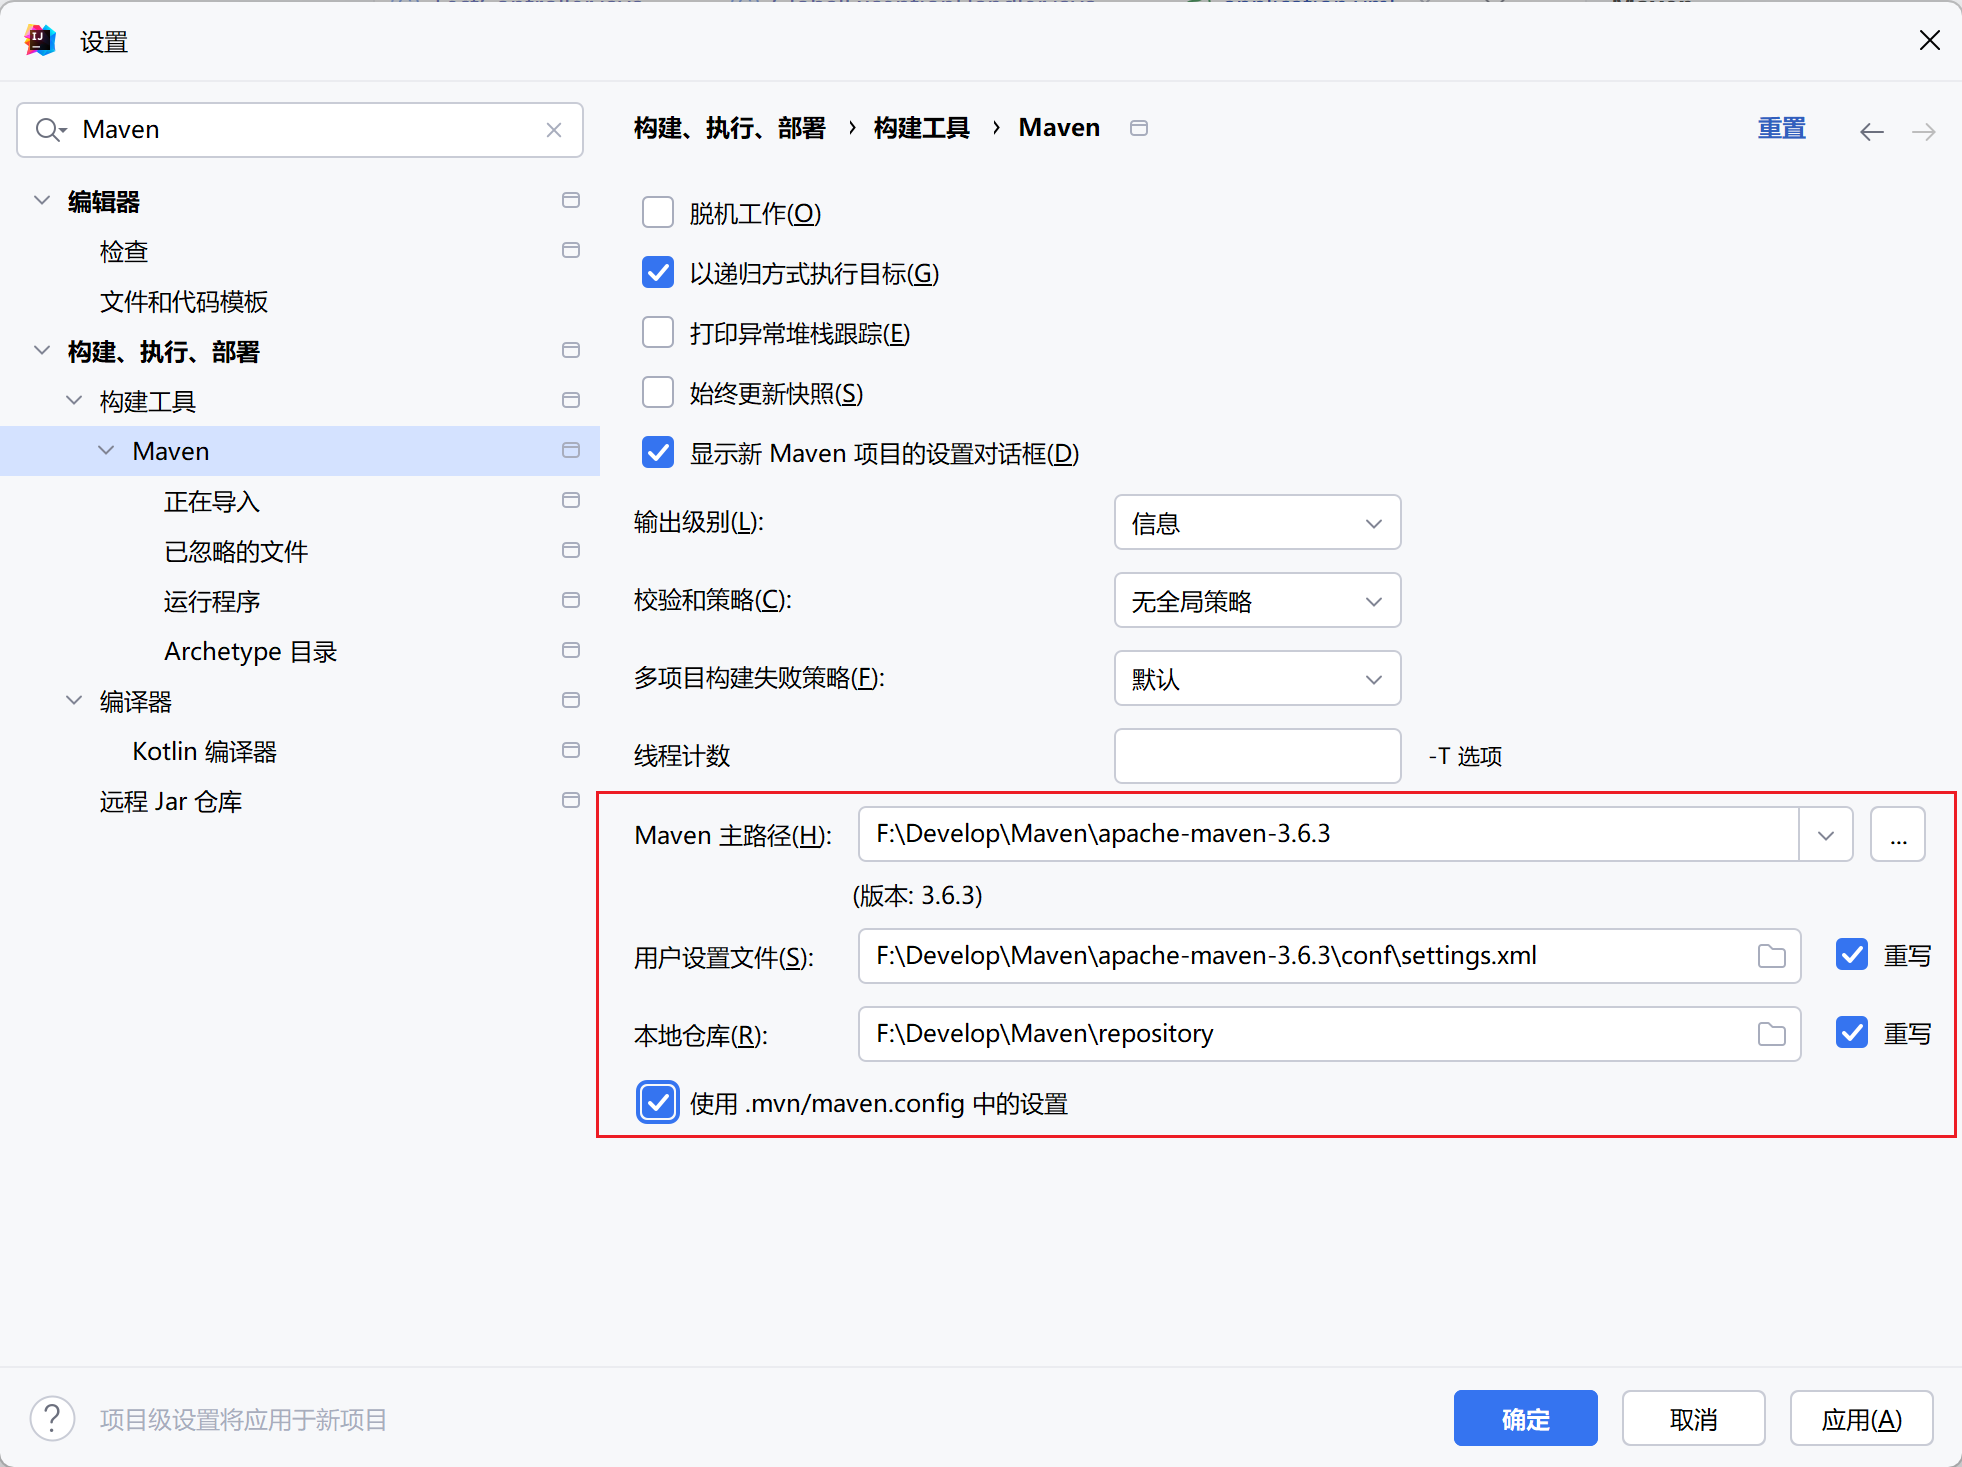The height and width of the screenshot is (1467, 1962).
Task: Uncheck 以递归方式执行目标 checkbox
Action: coord(658,272)
